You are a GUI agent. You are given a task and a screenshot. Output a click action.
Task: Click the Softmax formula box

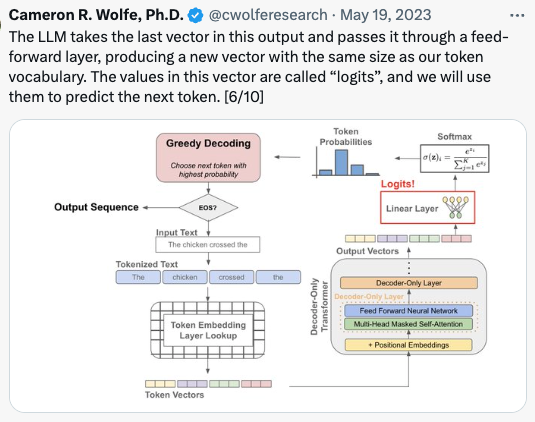click(x=454, y=158)
